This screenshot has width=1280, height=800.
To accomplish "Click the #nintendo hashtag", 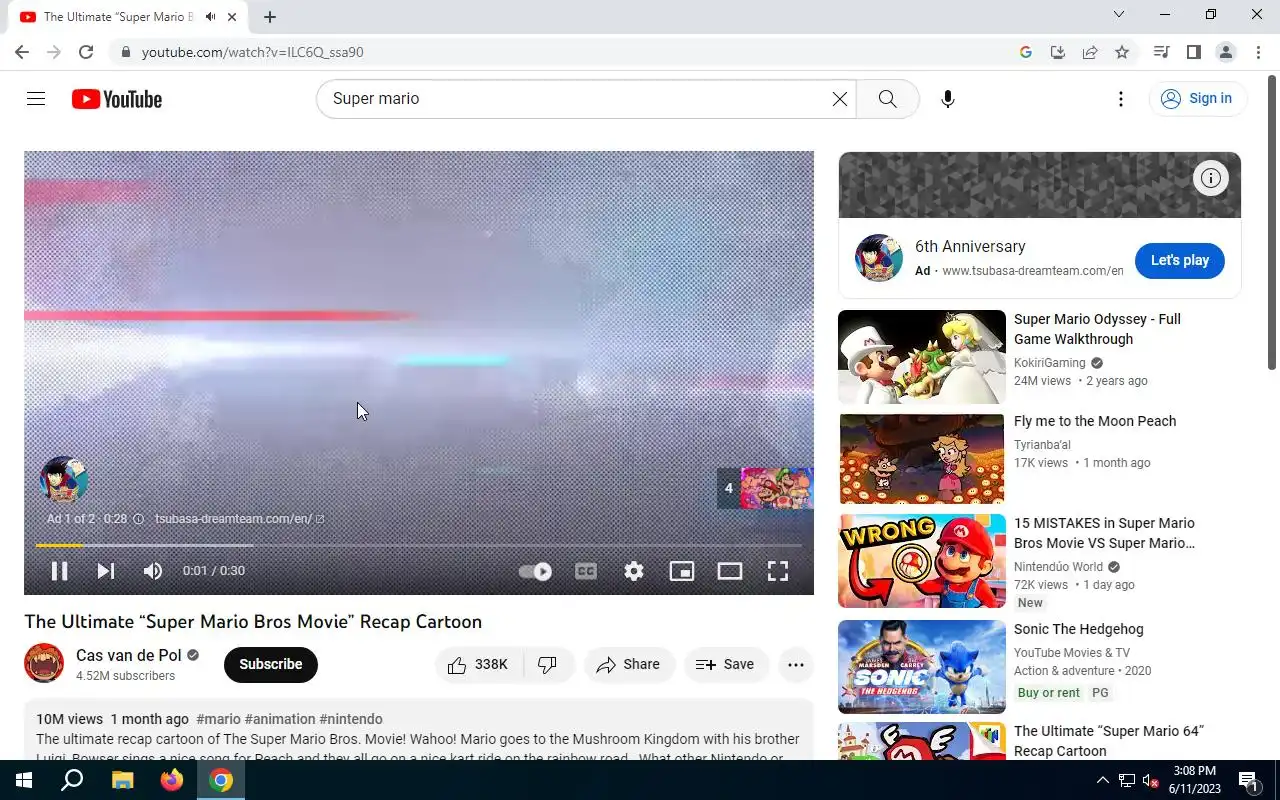I will (x=351, y=719).
